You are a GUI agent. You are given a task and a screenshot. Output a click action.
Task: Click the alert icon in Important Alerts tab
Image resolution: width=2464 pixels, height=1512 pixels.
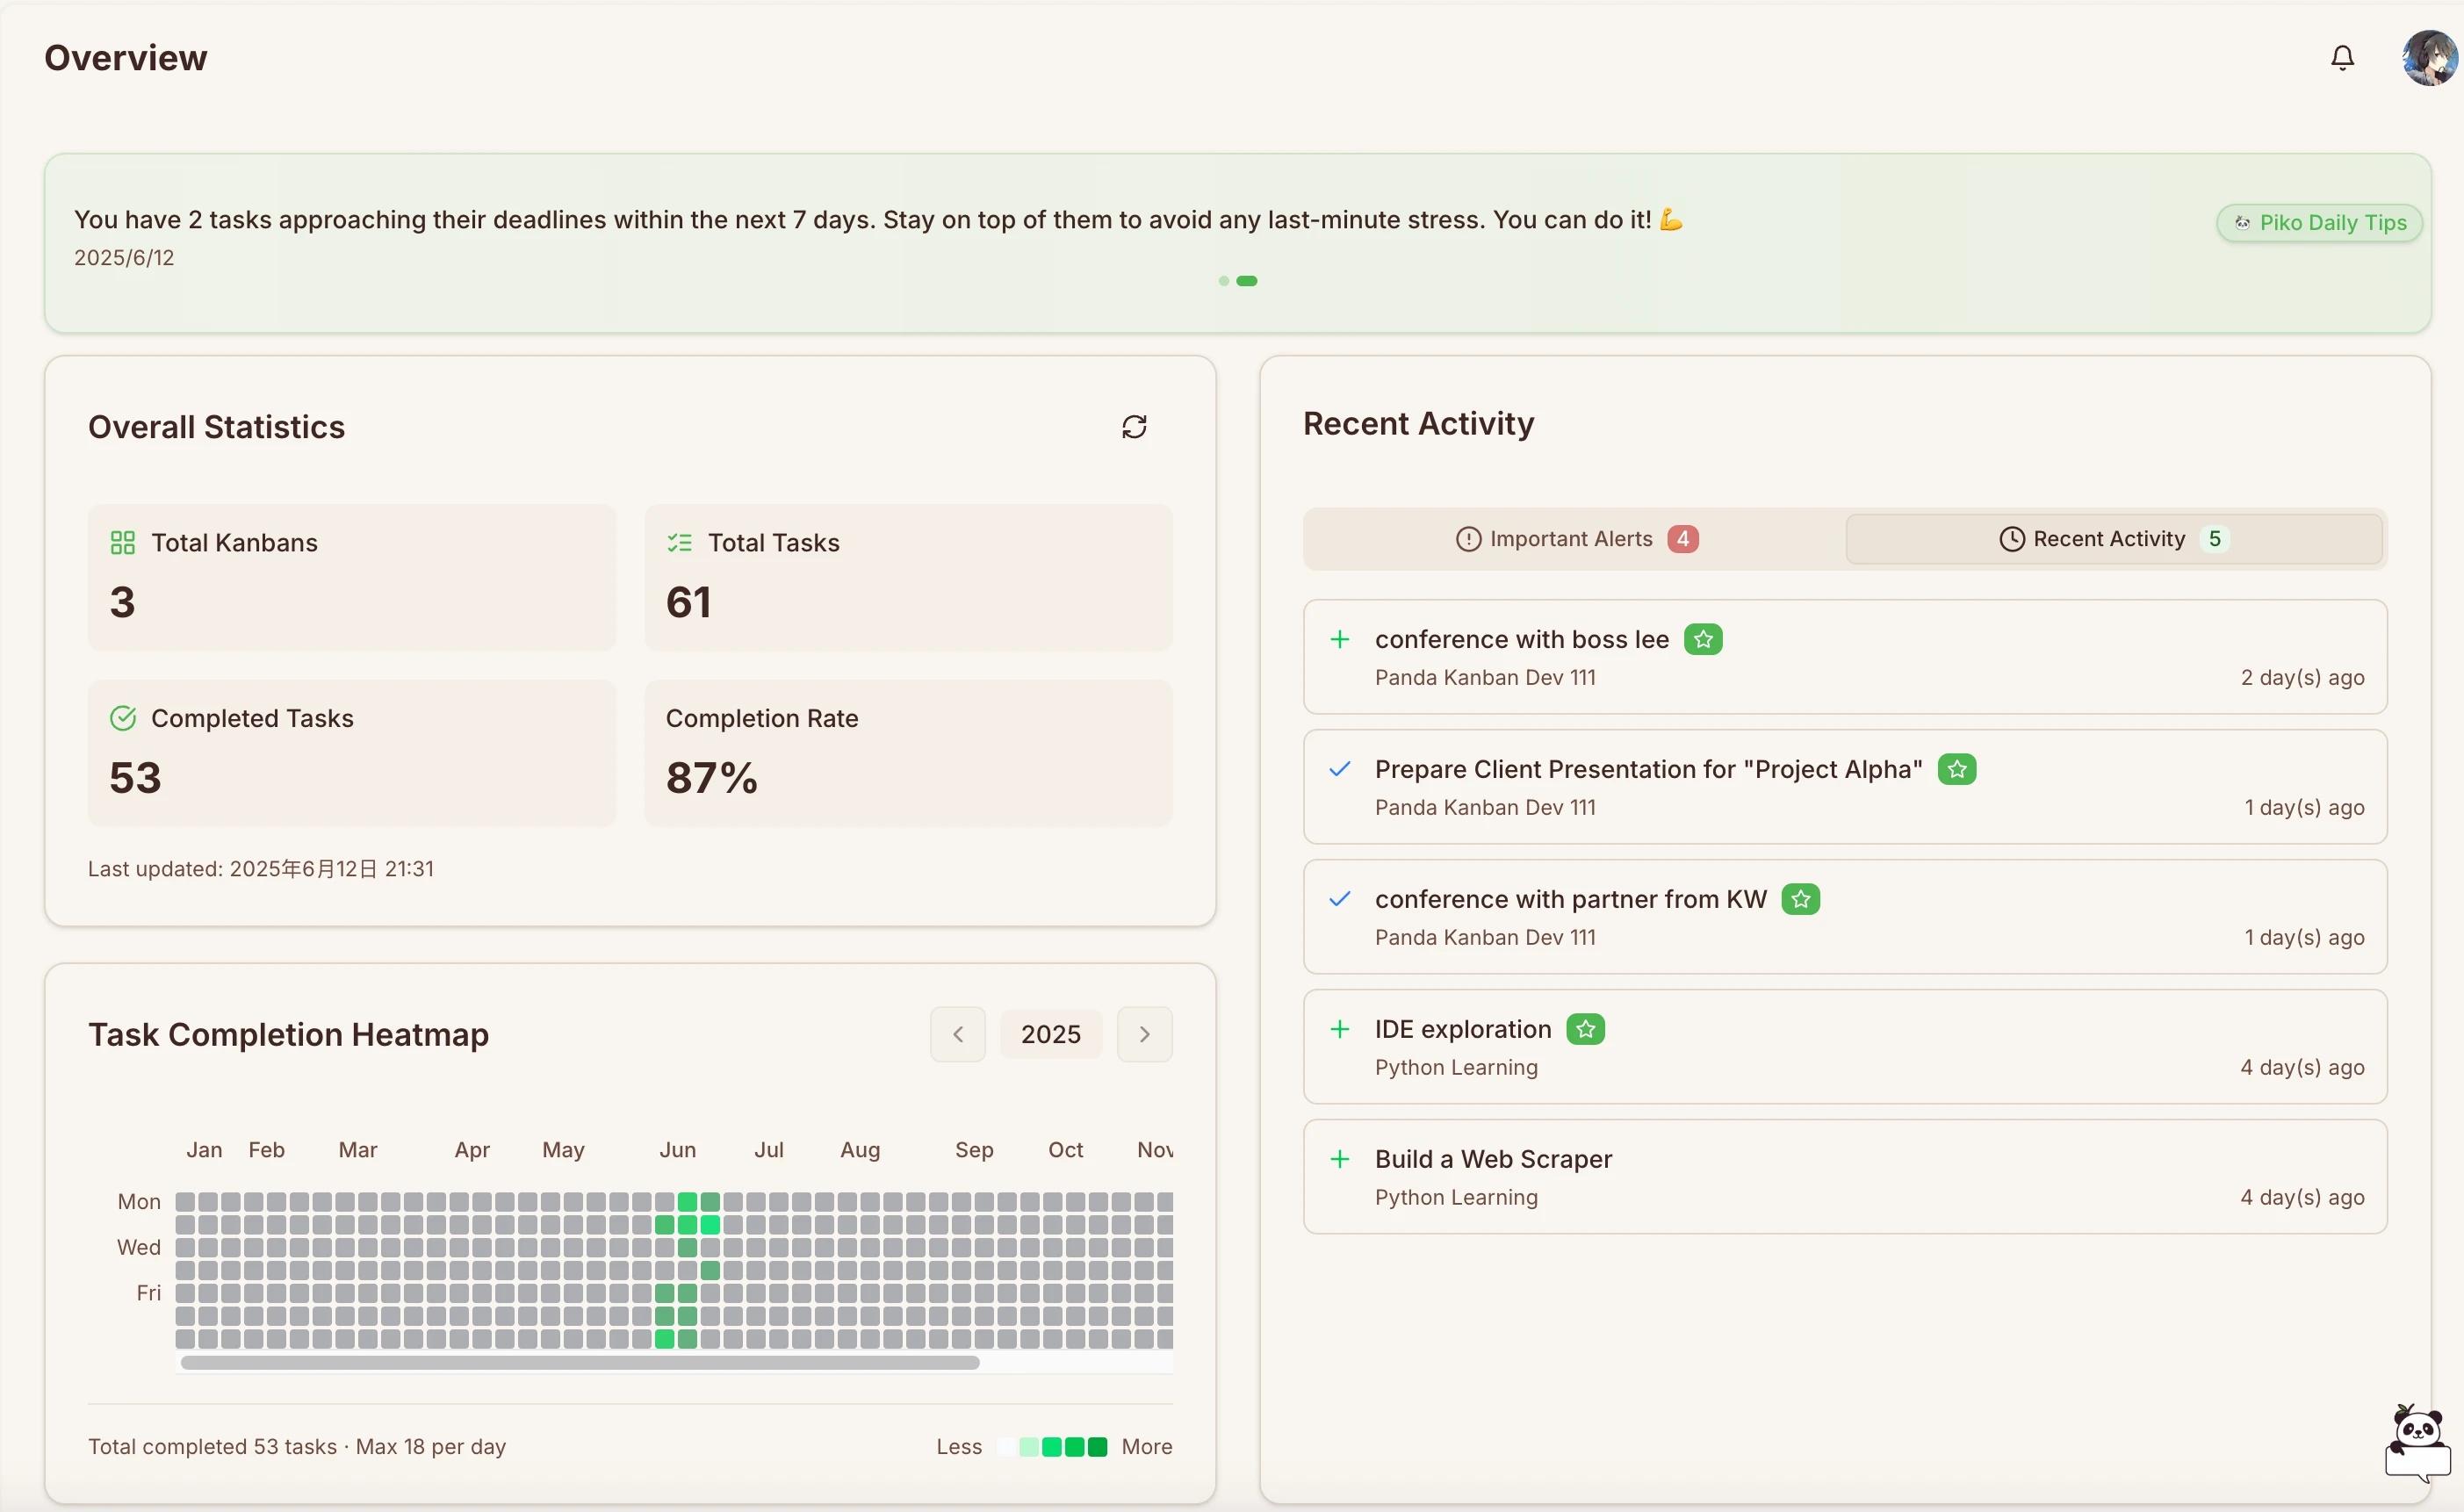(1468, 539)
